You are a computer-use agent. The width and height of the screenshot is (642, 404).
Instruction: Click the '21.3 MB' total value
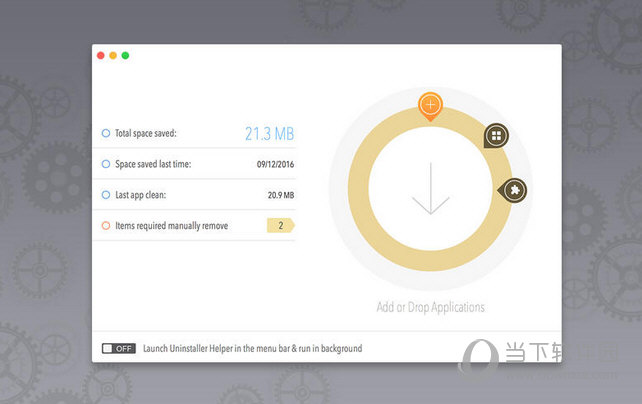click(269, 134)
